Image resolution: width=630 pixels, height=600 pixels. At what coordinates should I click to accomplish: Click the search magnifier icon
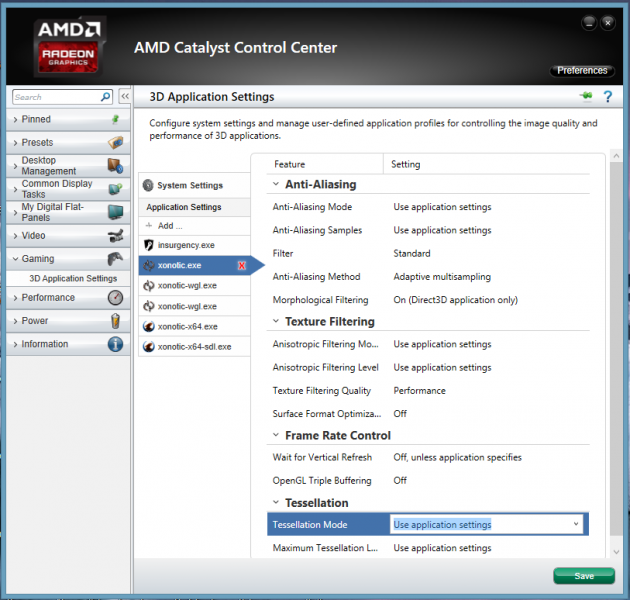tap(106, 97)
